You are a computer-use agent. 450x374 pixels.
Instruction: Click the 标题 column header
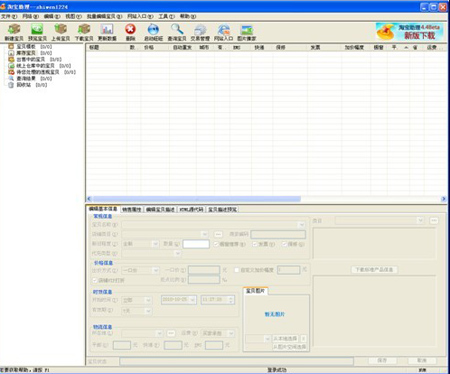click(107, 48)
